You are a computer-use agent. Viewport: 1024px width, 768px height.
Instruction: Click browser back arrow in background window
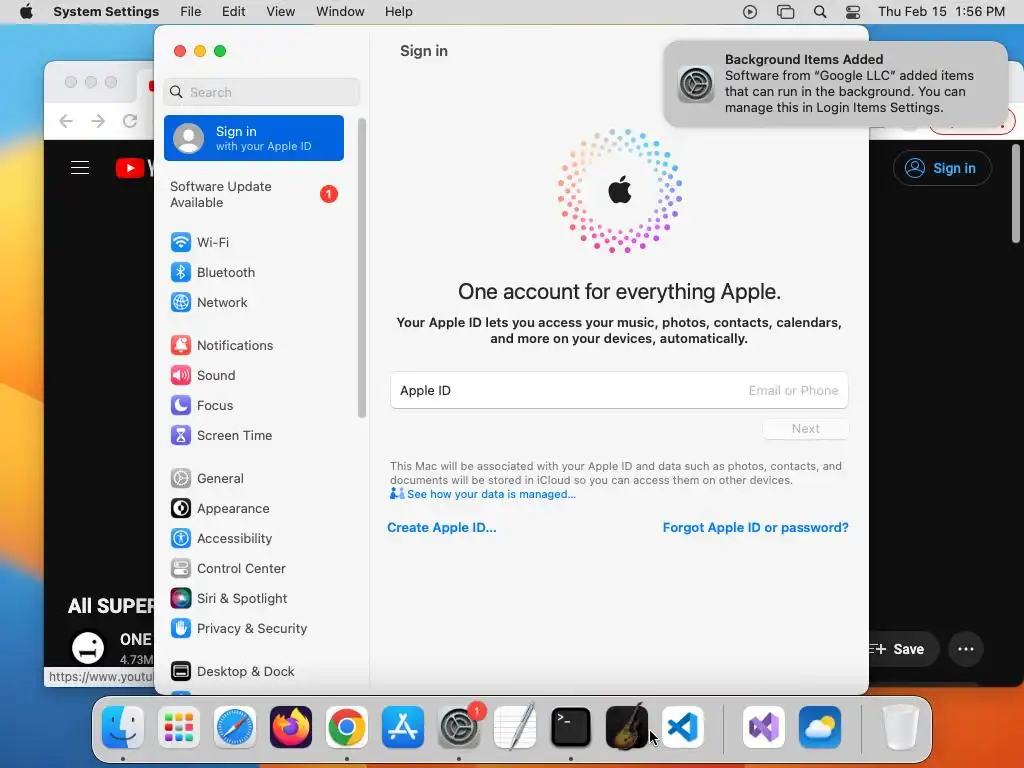click(x=66, y=121)
